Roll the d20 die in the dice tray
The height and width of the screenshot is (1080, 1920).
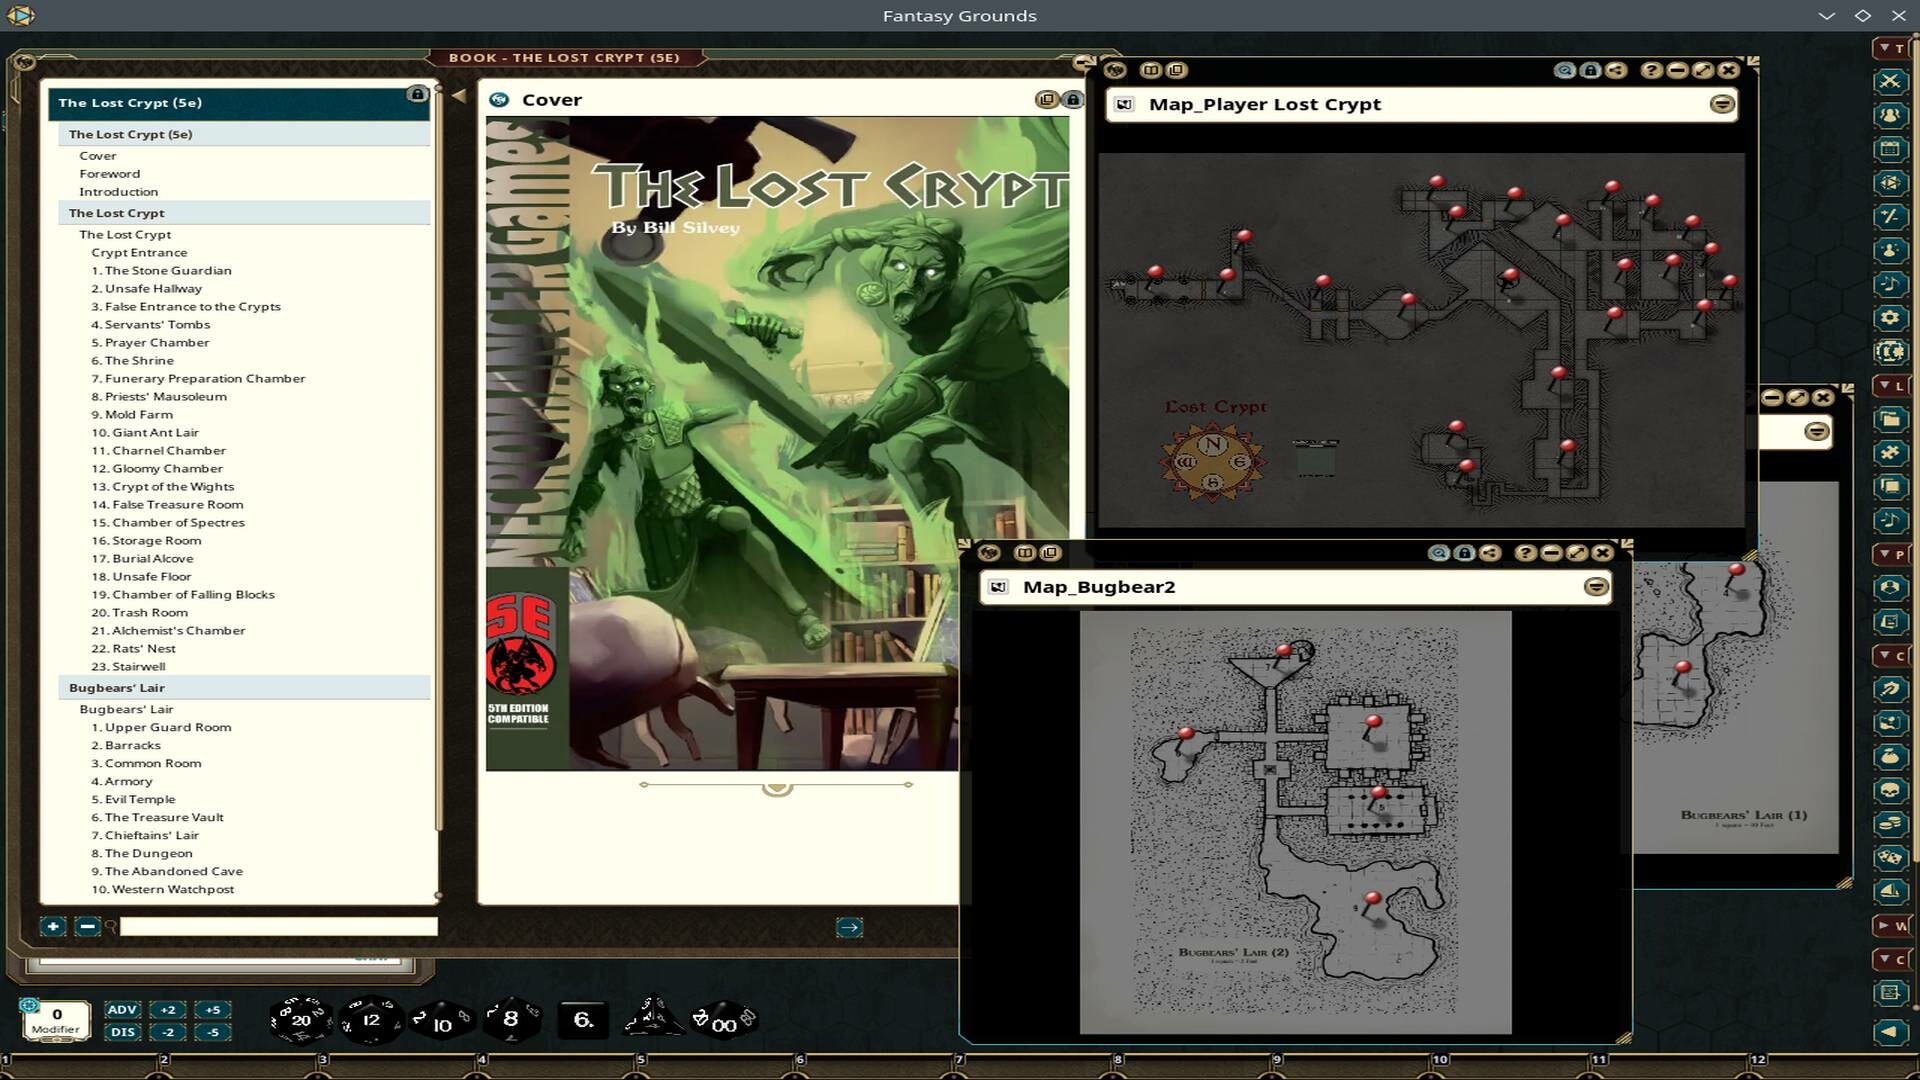pos(299,1019)
